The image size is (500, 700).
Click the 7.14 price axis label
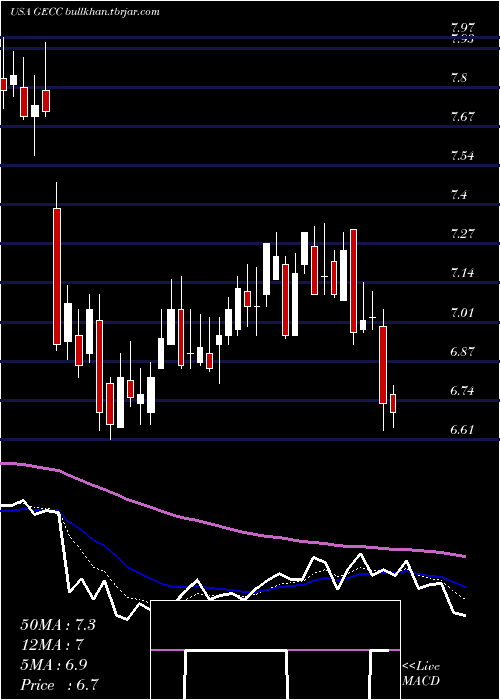point(463,273)
